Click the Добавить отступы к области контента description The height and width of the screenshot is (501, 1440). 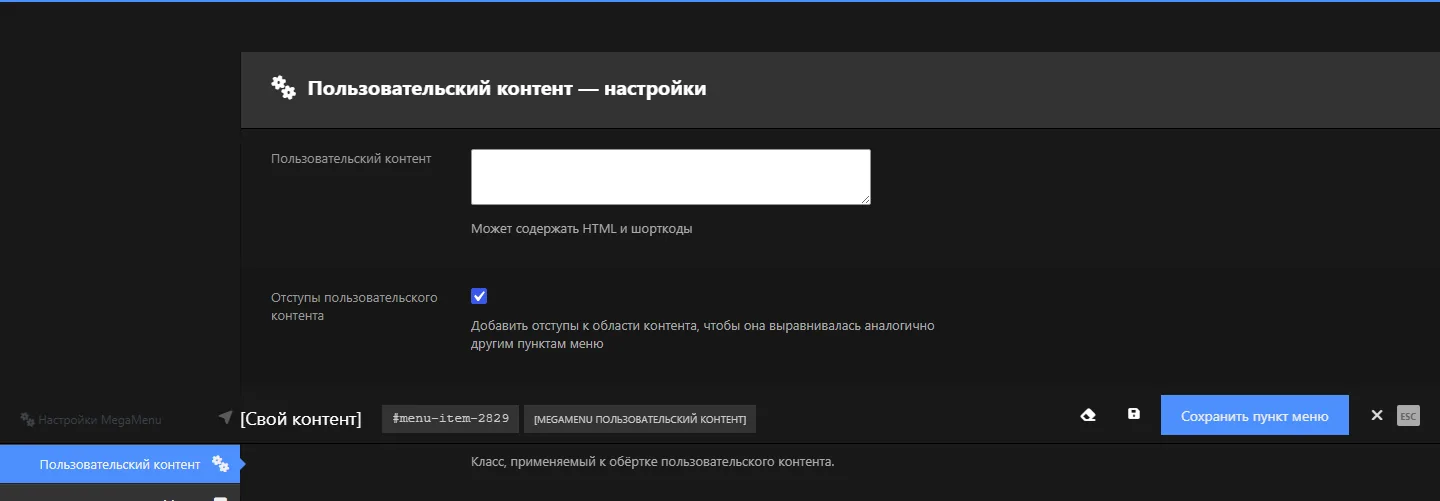click(x=703, y=334)
